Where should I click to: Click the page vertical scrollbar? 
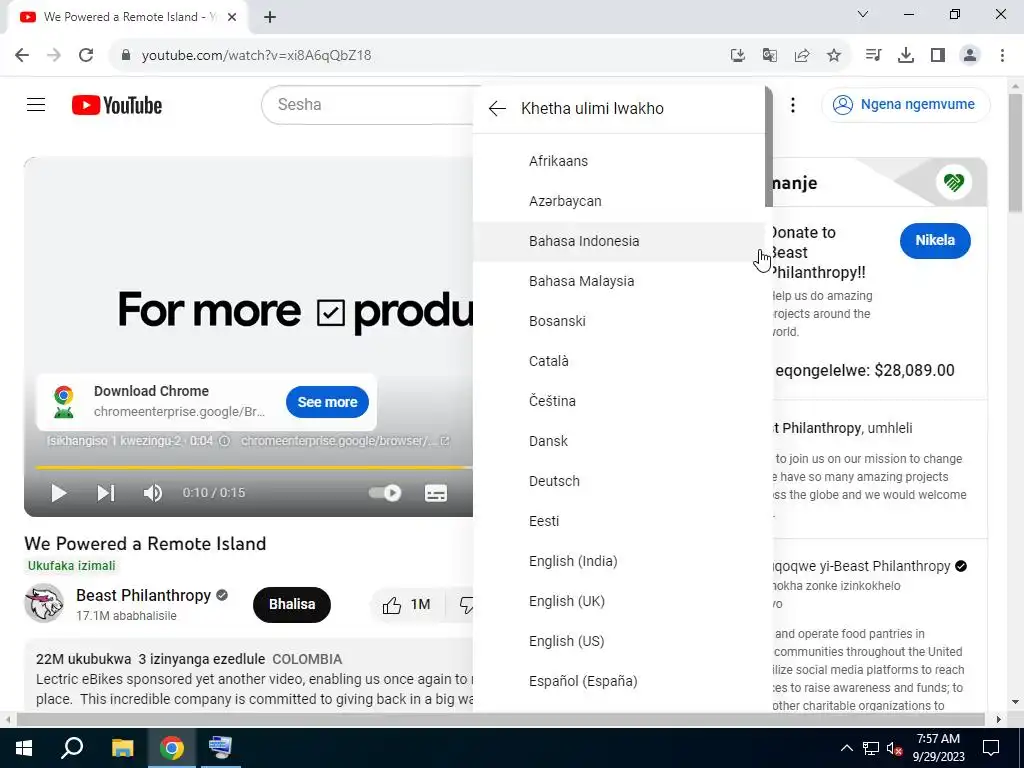(1016, 153)
